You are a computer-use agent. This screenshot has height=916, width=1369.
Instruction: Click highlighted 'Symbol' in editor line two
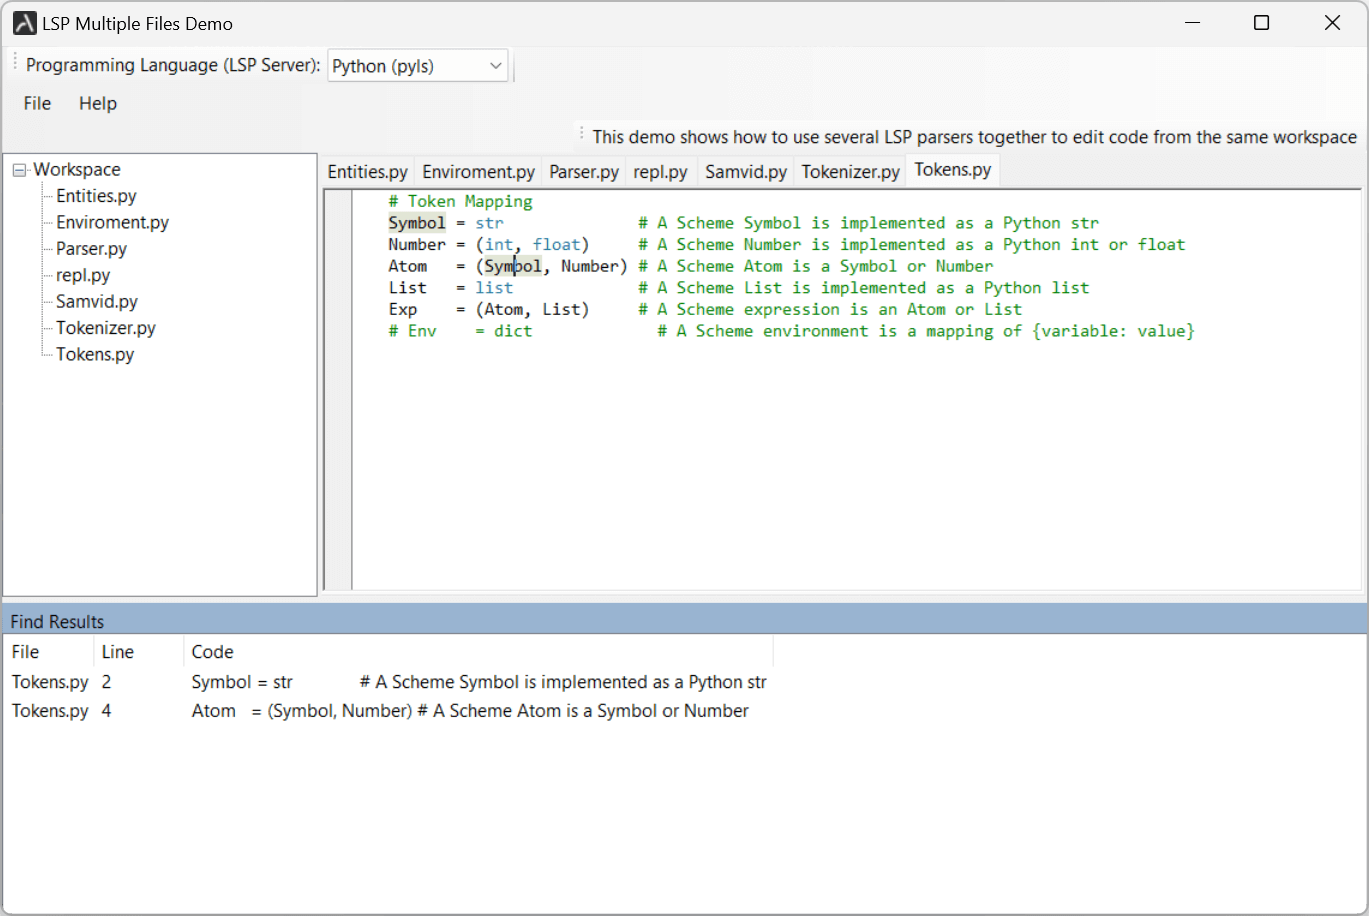coord(417,223)
